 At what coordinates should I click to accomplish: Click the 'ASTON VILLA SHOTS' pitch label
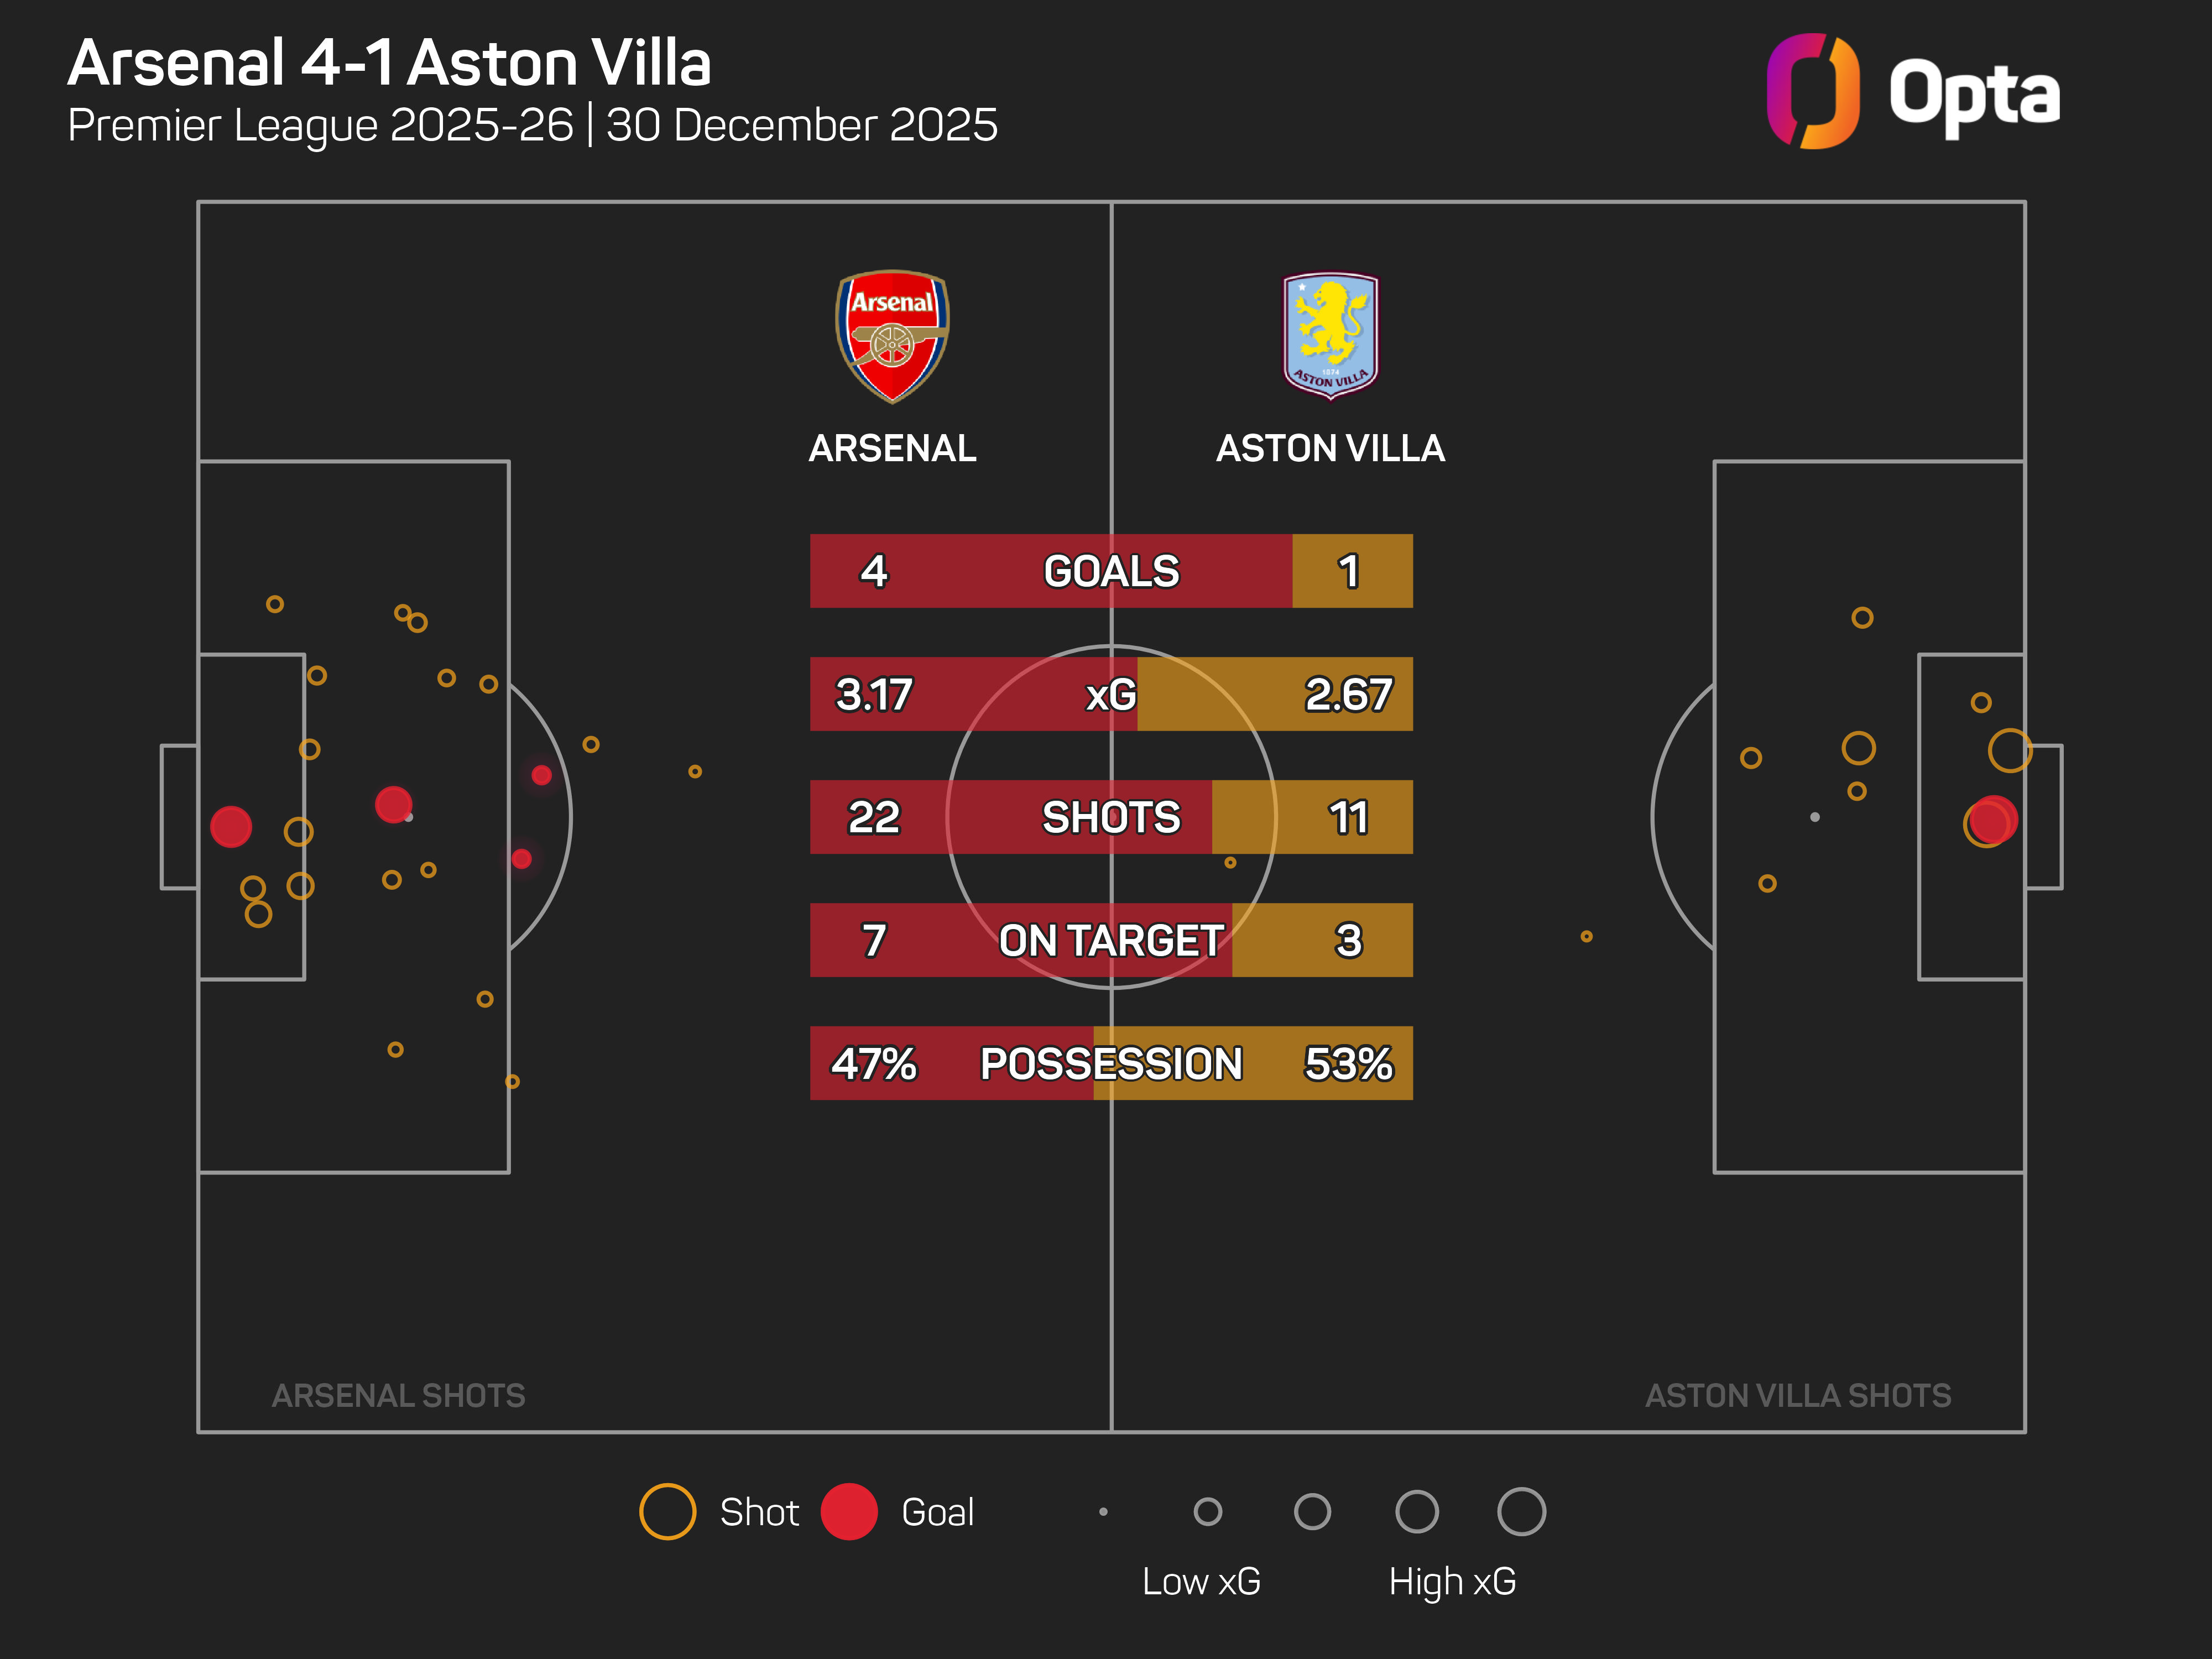tap(1797, 1395)
